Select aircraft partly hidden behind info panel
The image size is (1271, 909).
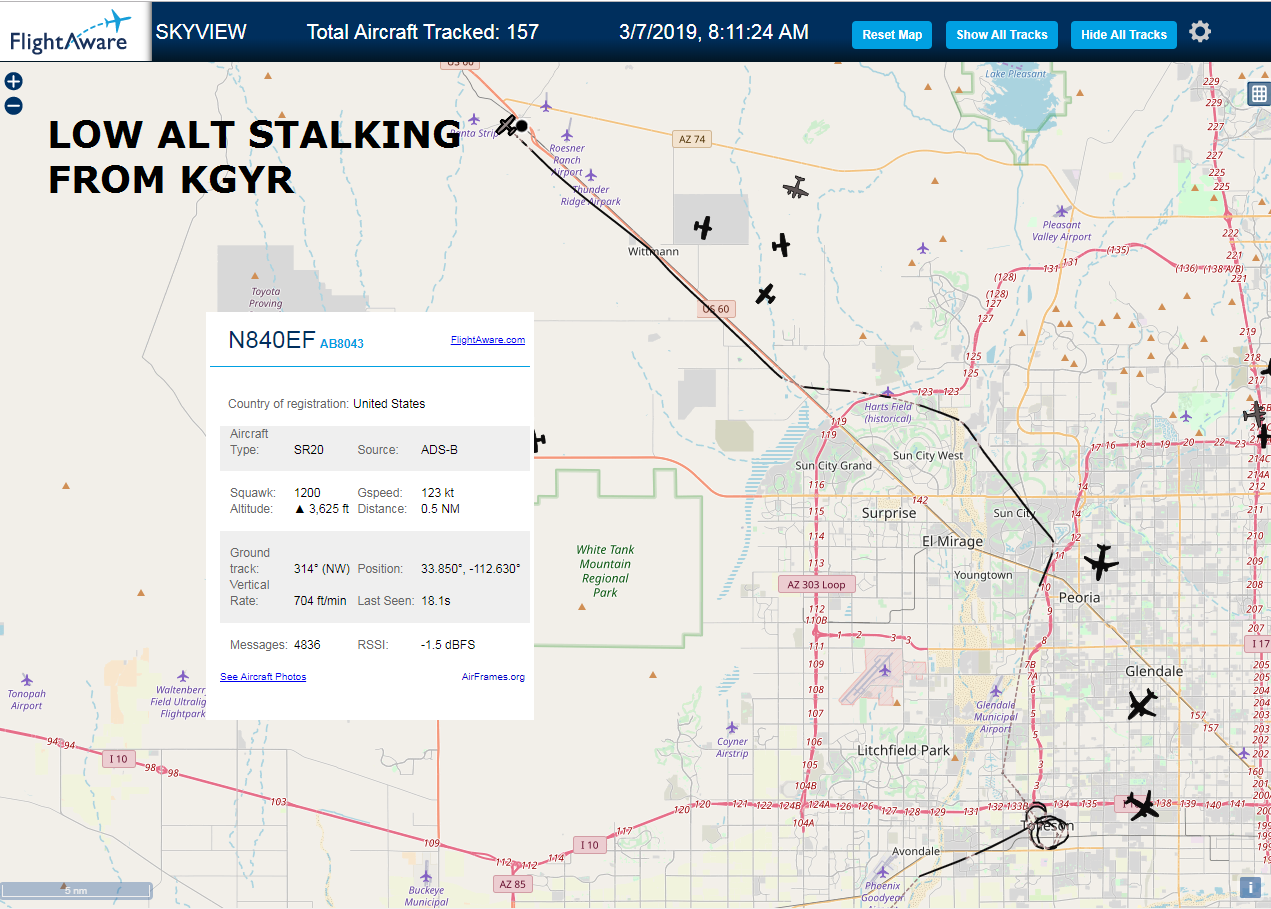pyautogui.click(x=540, y=440)
